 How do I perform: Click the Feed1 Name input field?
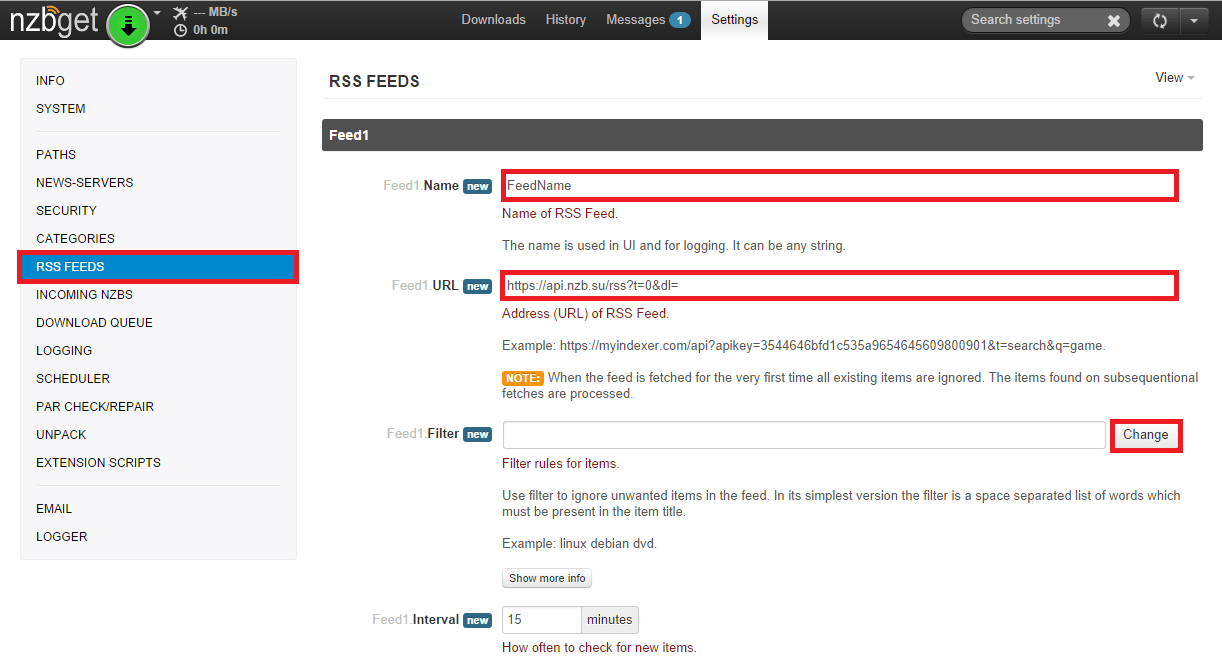[x=838, y=185]
